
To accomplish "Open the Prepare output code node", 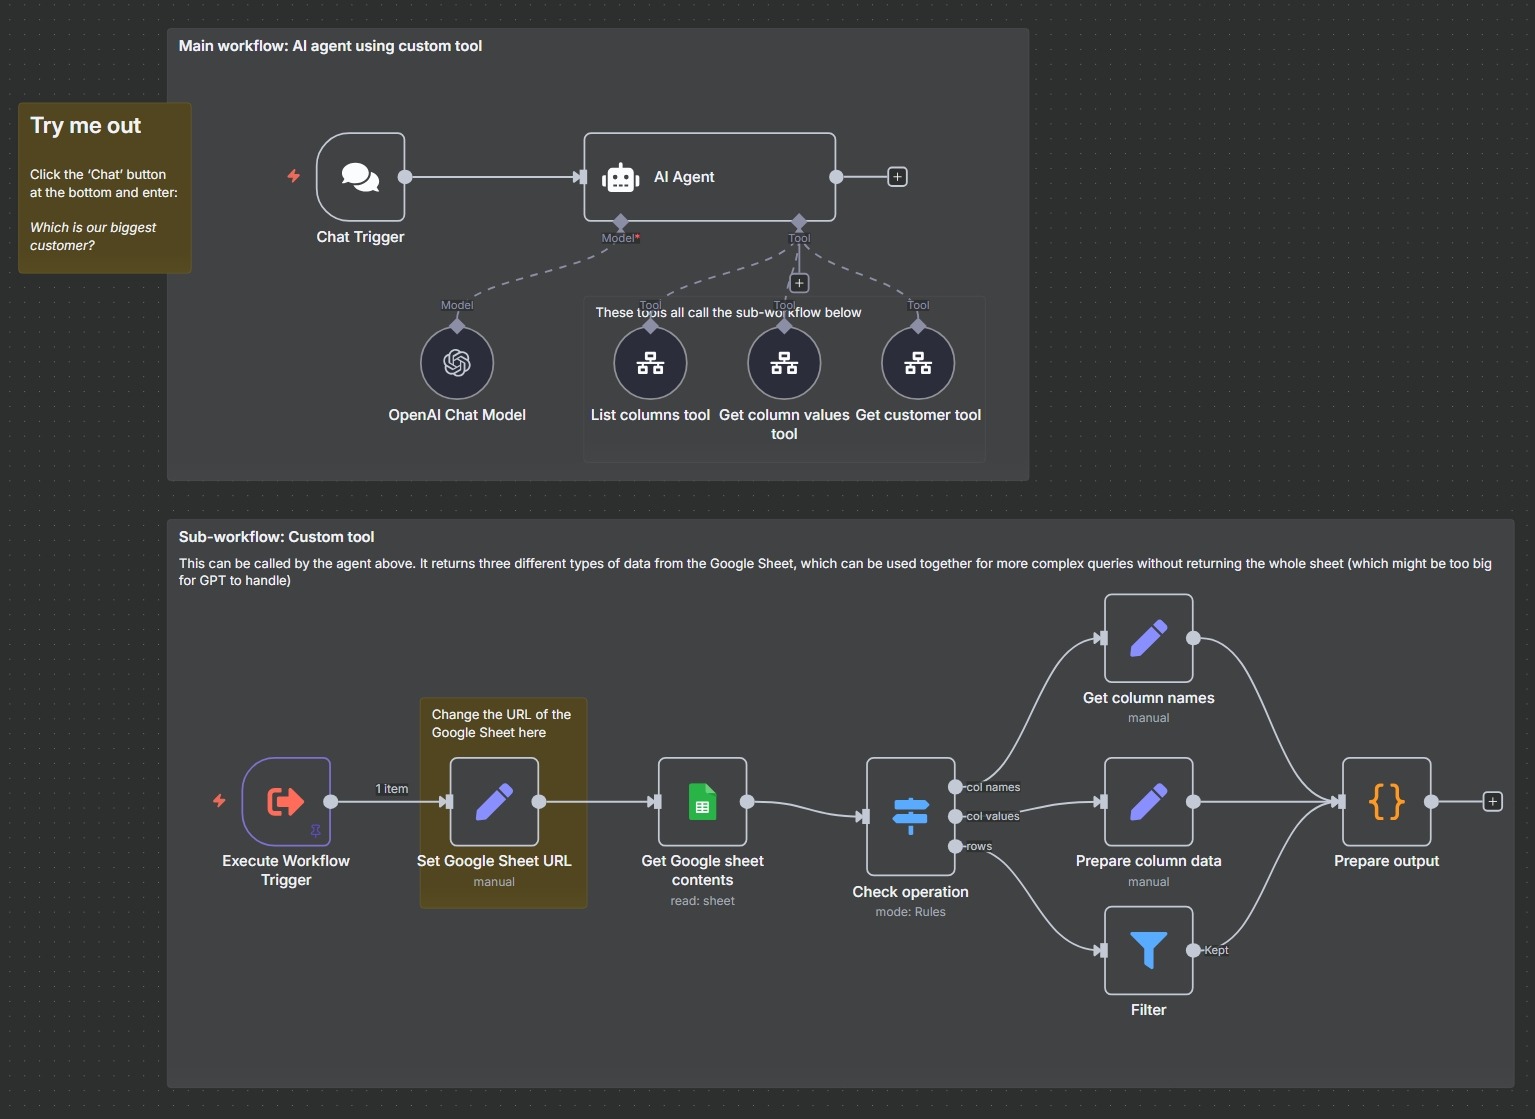I will click(1386, 802).
